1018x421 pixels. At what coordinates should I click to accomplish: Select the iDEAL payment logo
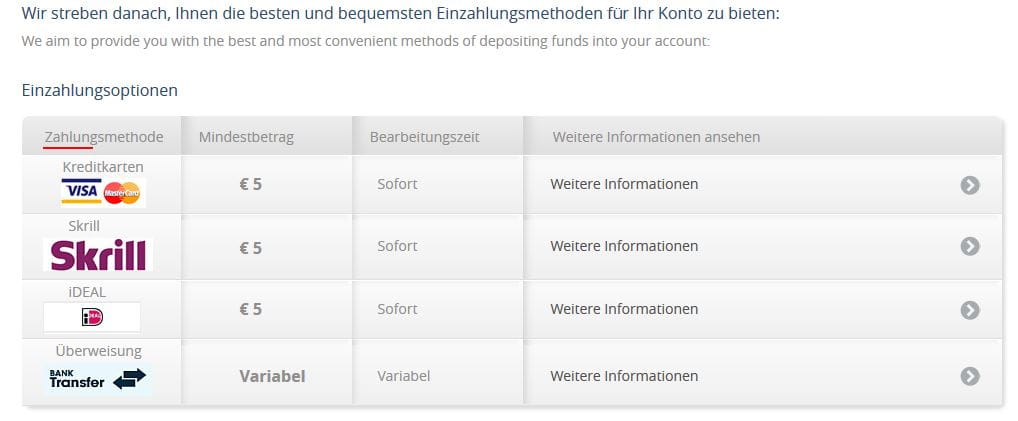92,317
